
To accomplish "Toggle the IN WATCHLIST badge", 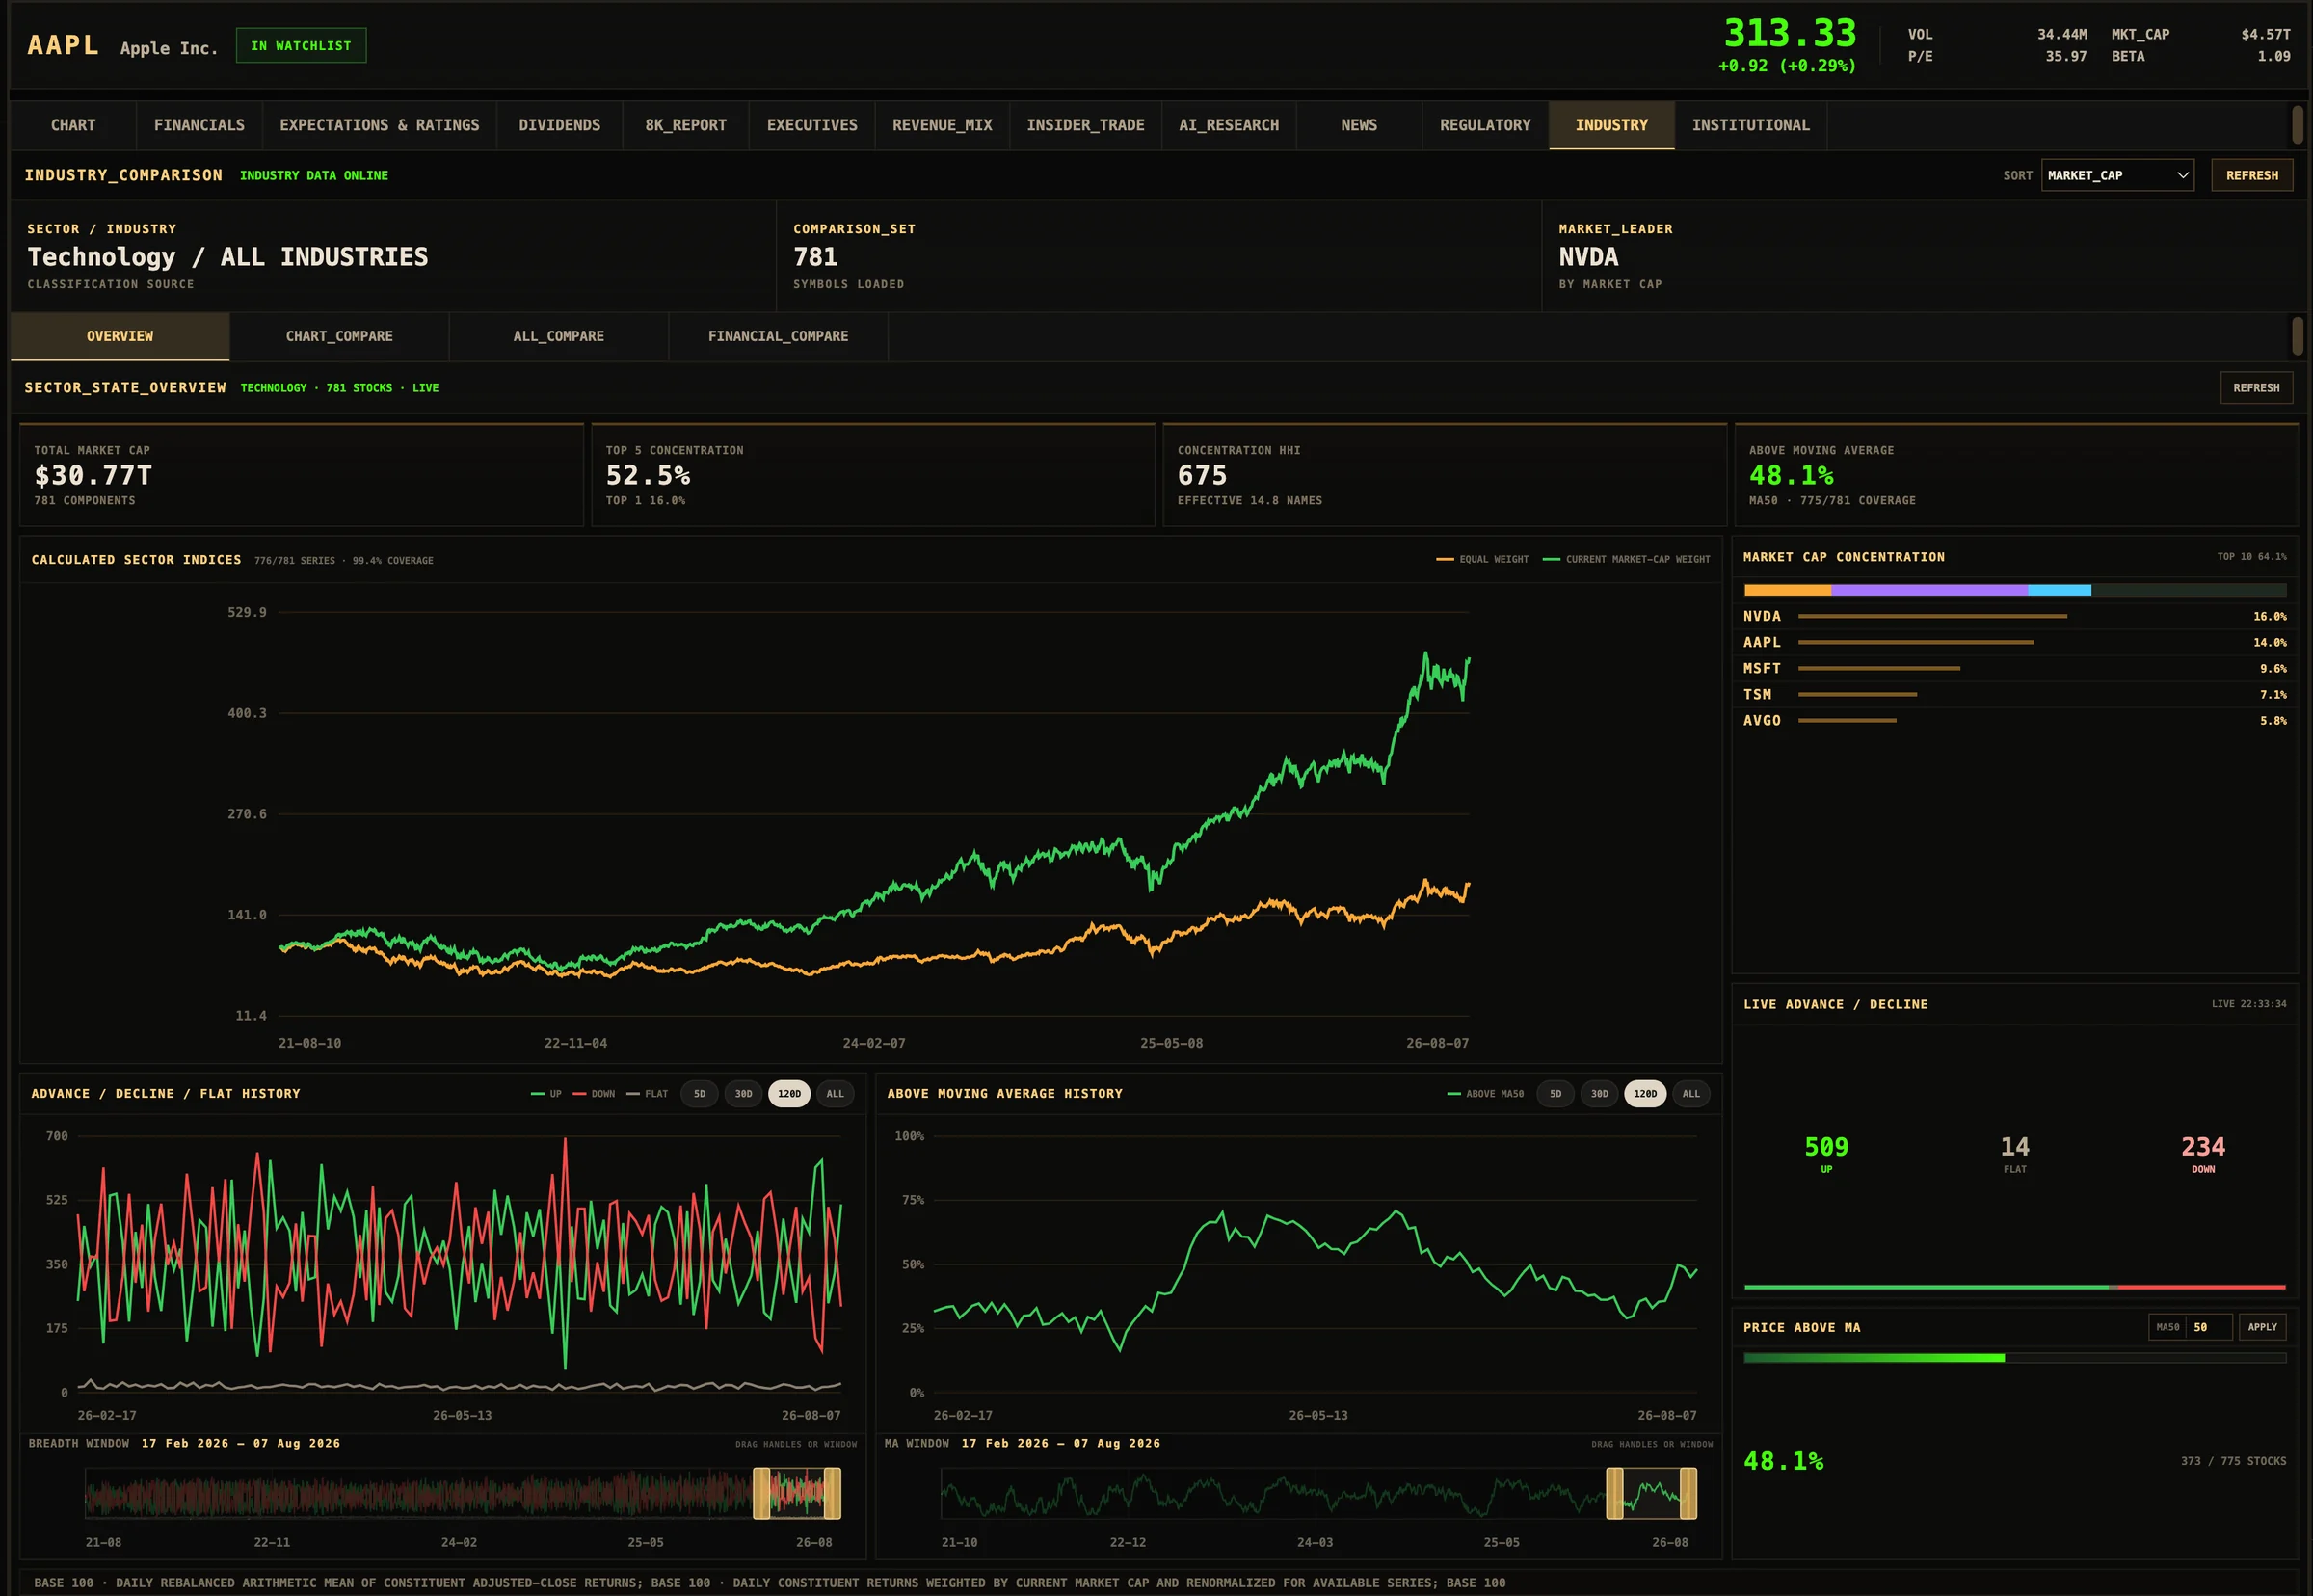I will coord(301,46).
